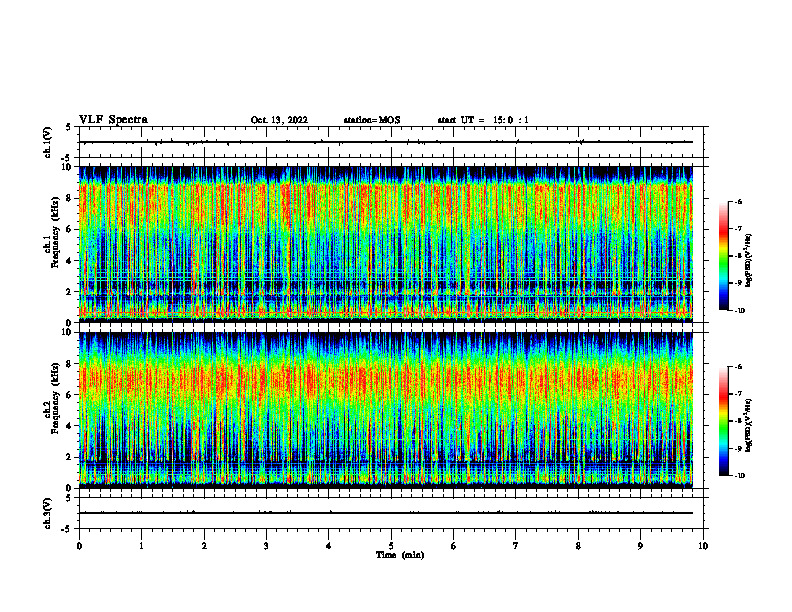
Task: Click the "-7" tick on upper color bar
Action: click(738, 229)
